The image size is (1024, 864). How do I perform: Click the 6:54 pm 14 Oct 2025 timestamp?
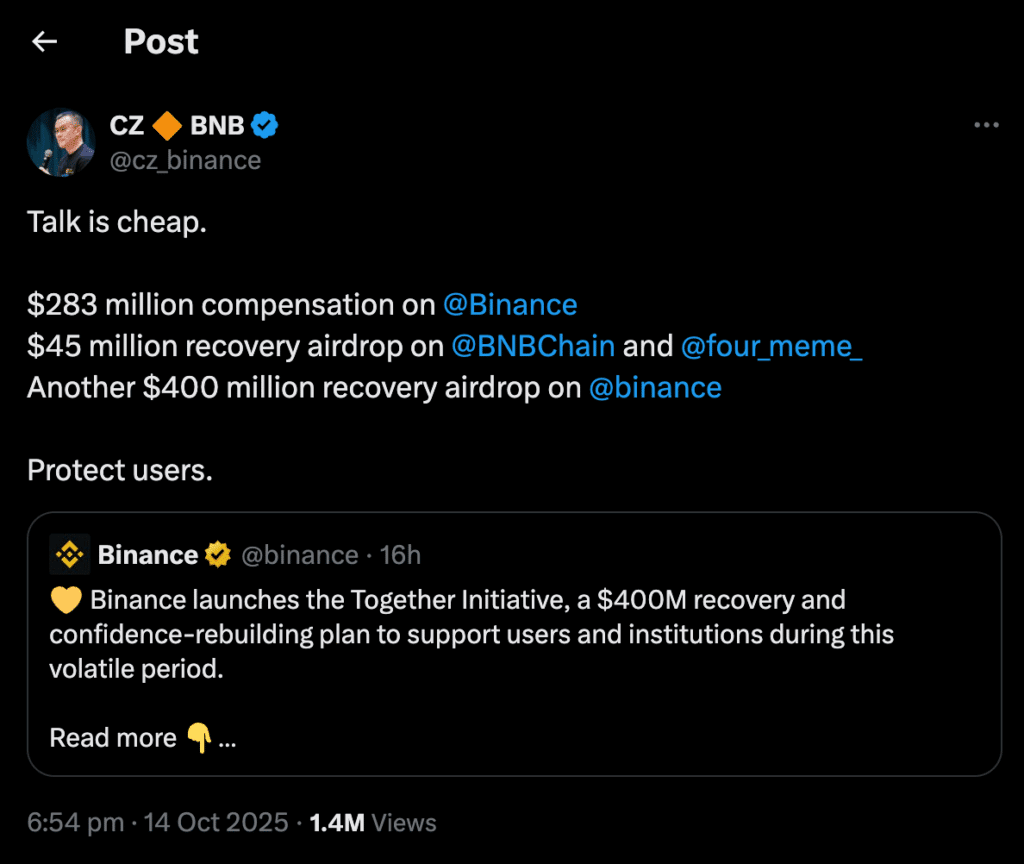point(156,823)
